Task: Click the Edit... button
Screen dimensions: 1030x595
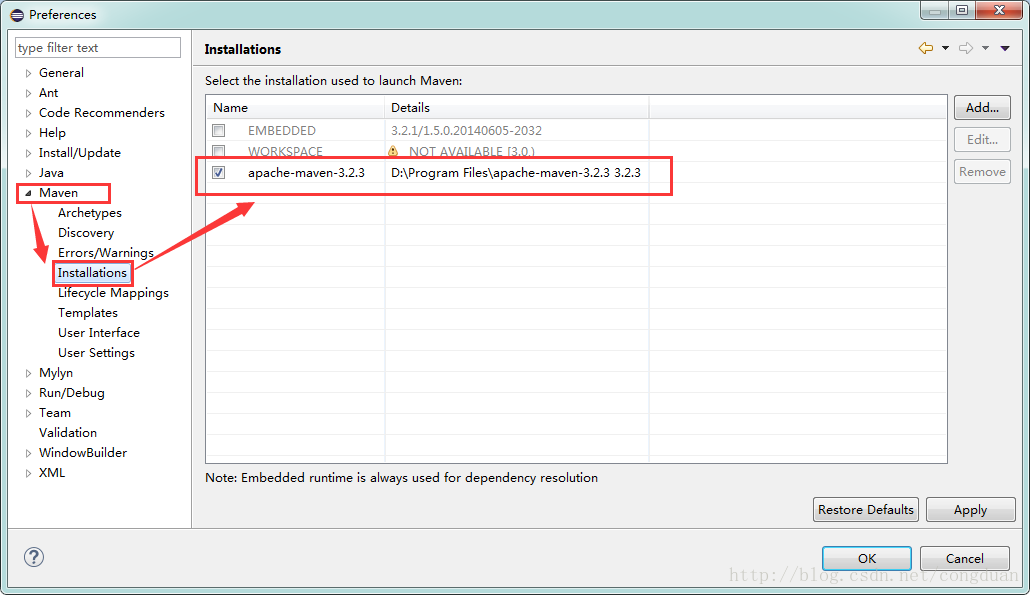Action: pos(982,139)
